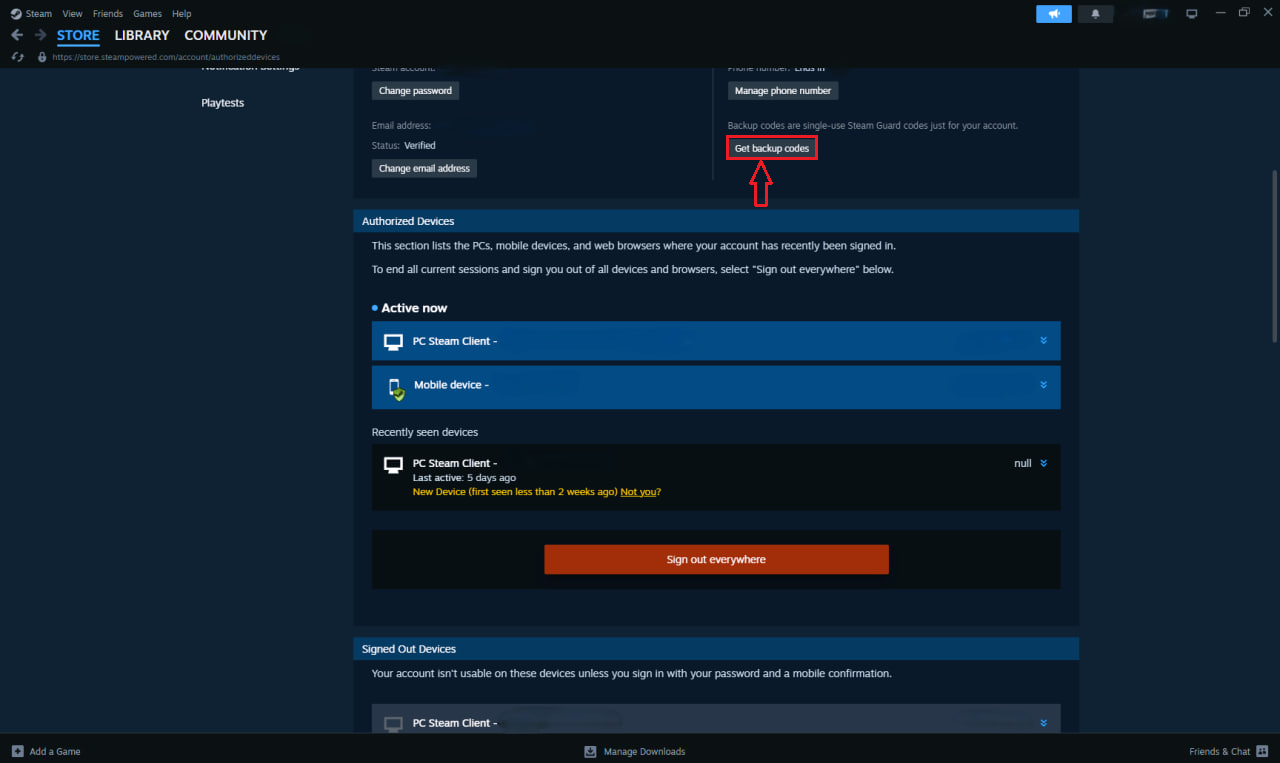Open Playtests in the left sidebar
Screen dimensions: 1280x763
222,103
